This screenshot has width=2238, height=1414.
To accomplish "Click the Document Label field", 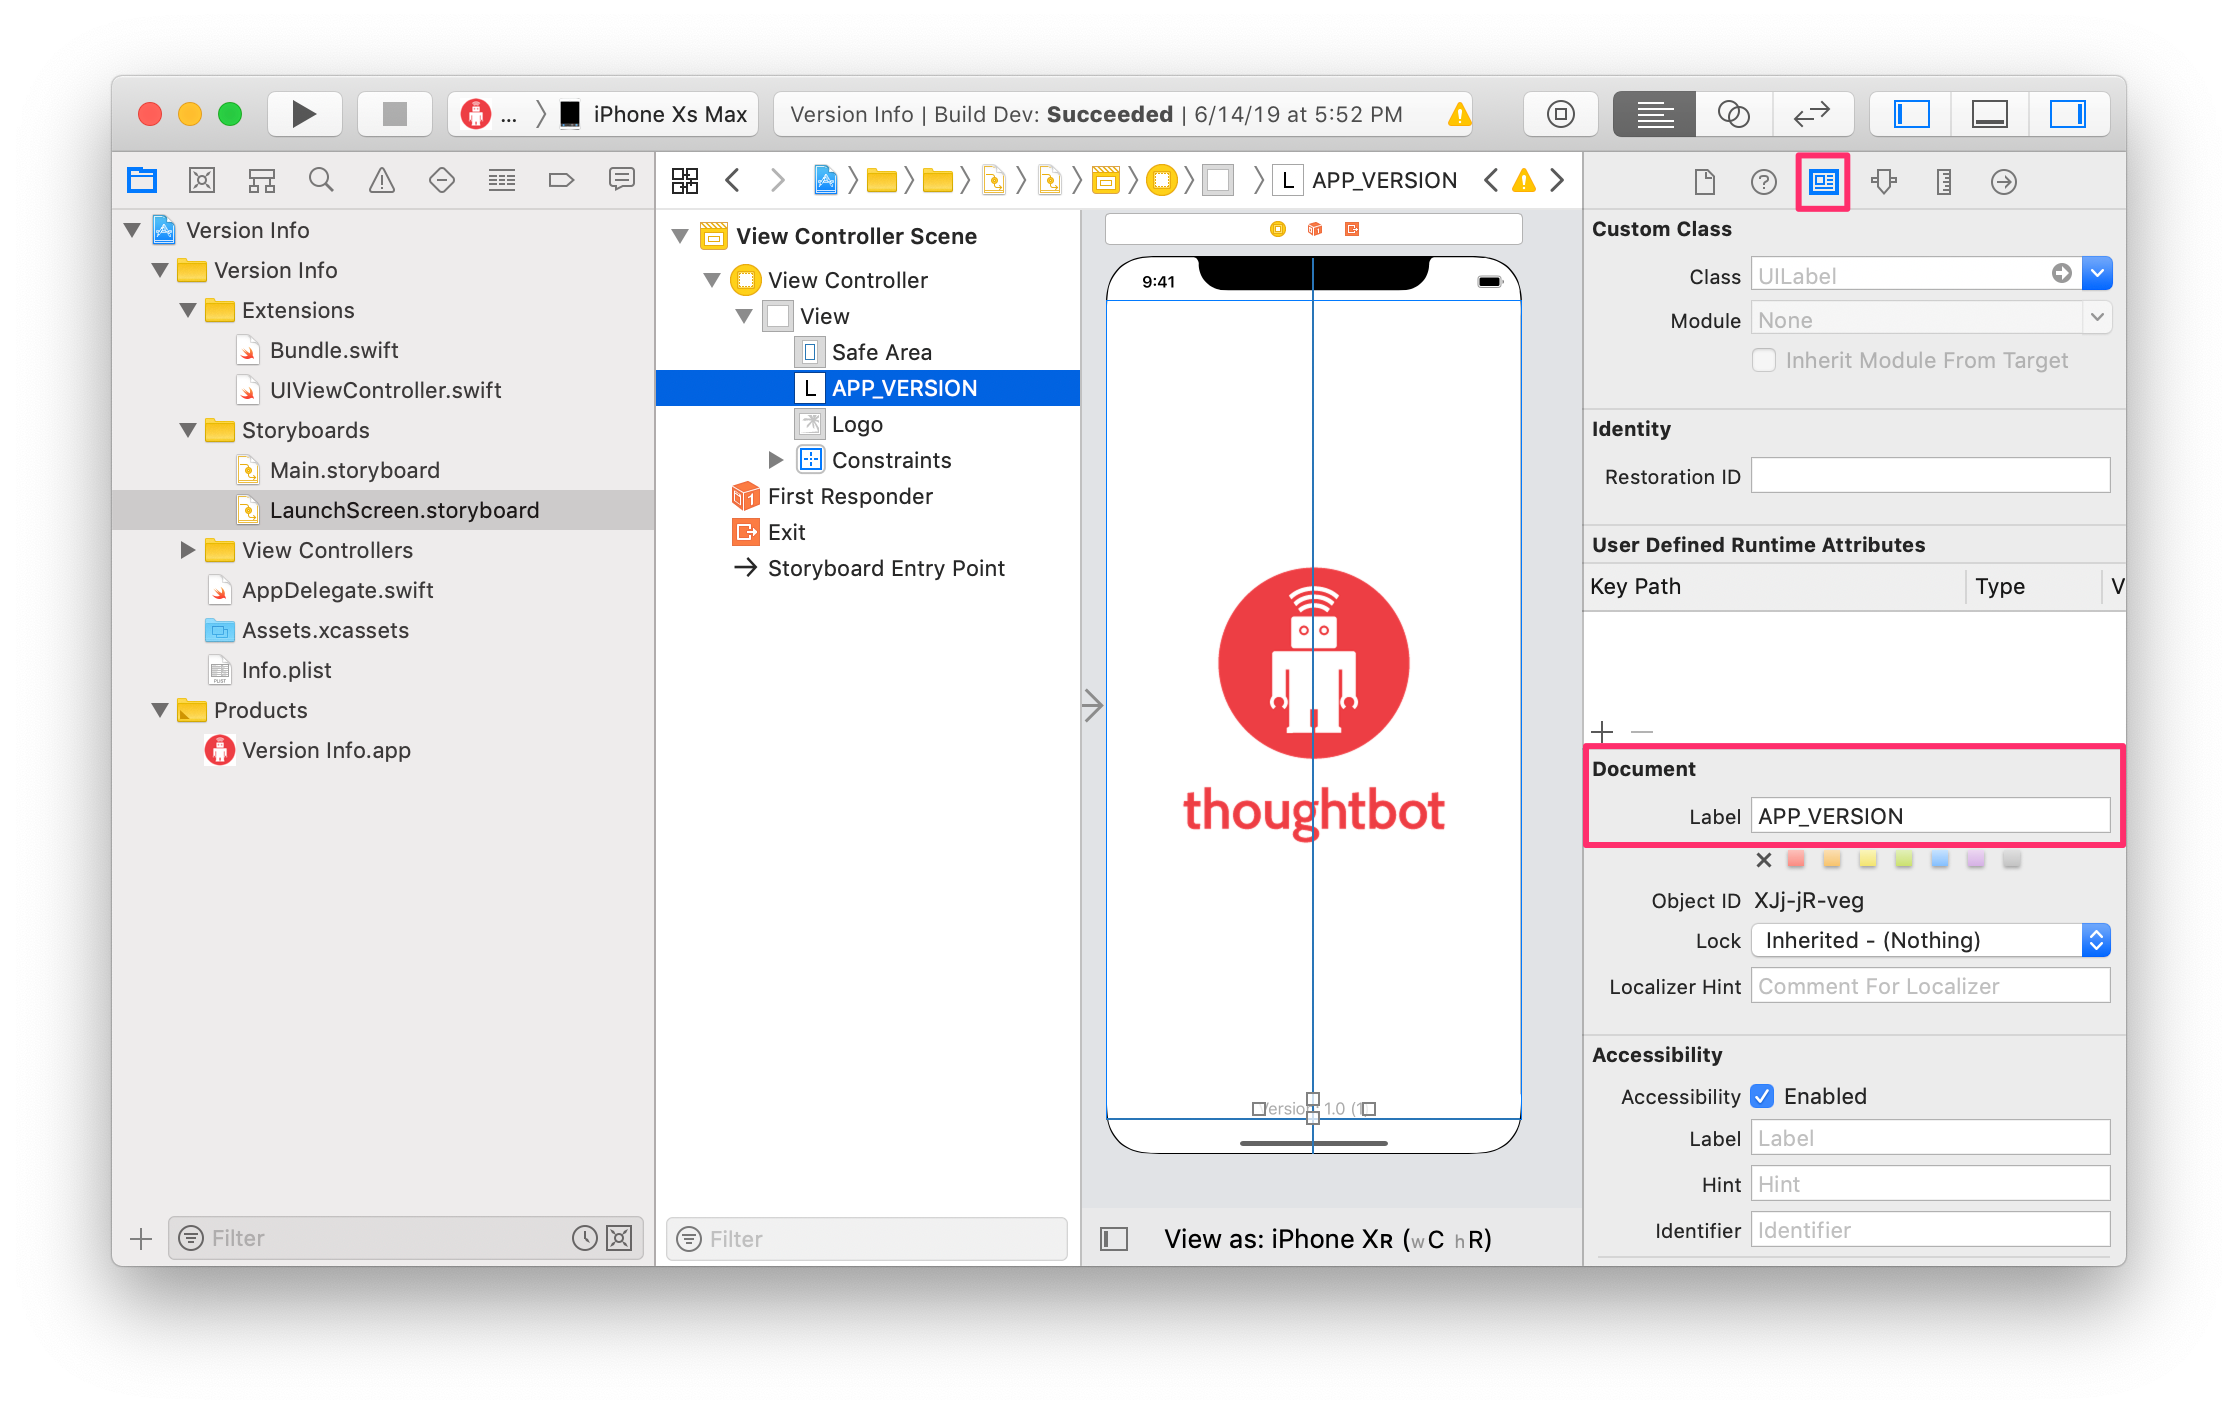I will click(1931, 816).
